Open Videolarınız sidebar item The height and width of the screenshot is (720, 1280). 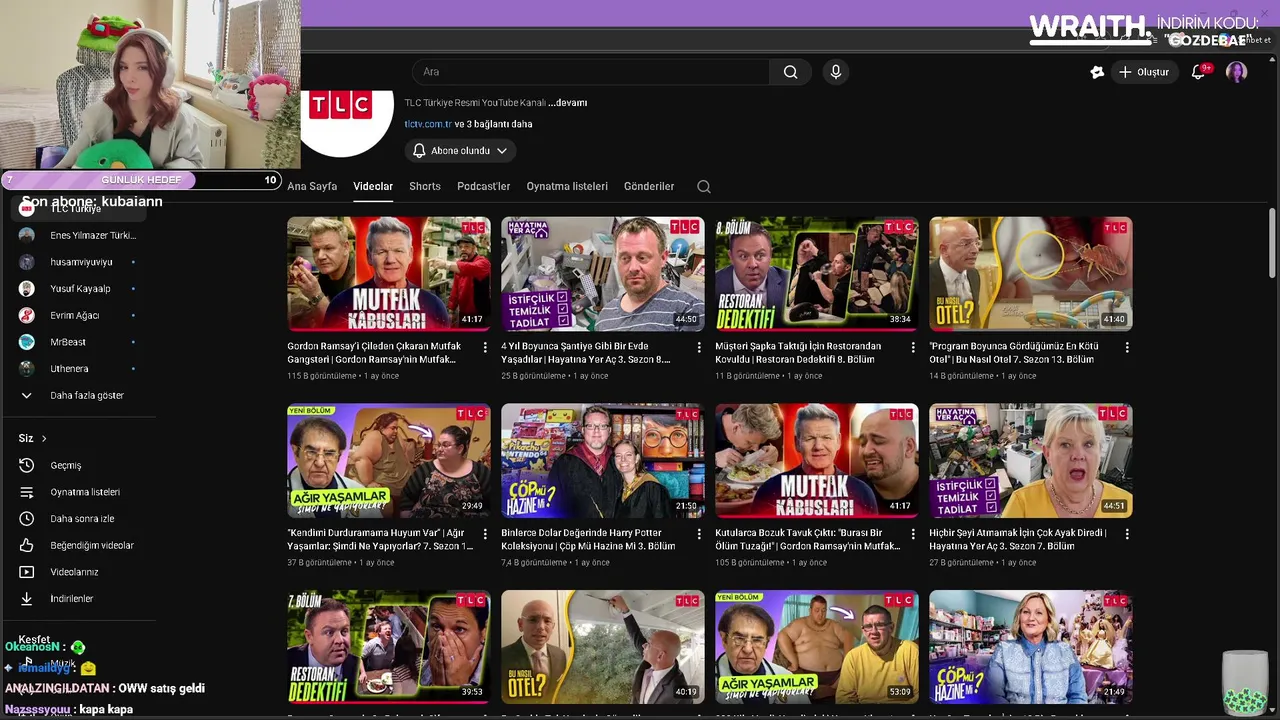pos(75,572)
